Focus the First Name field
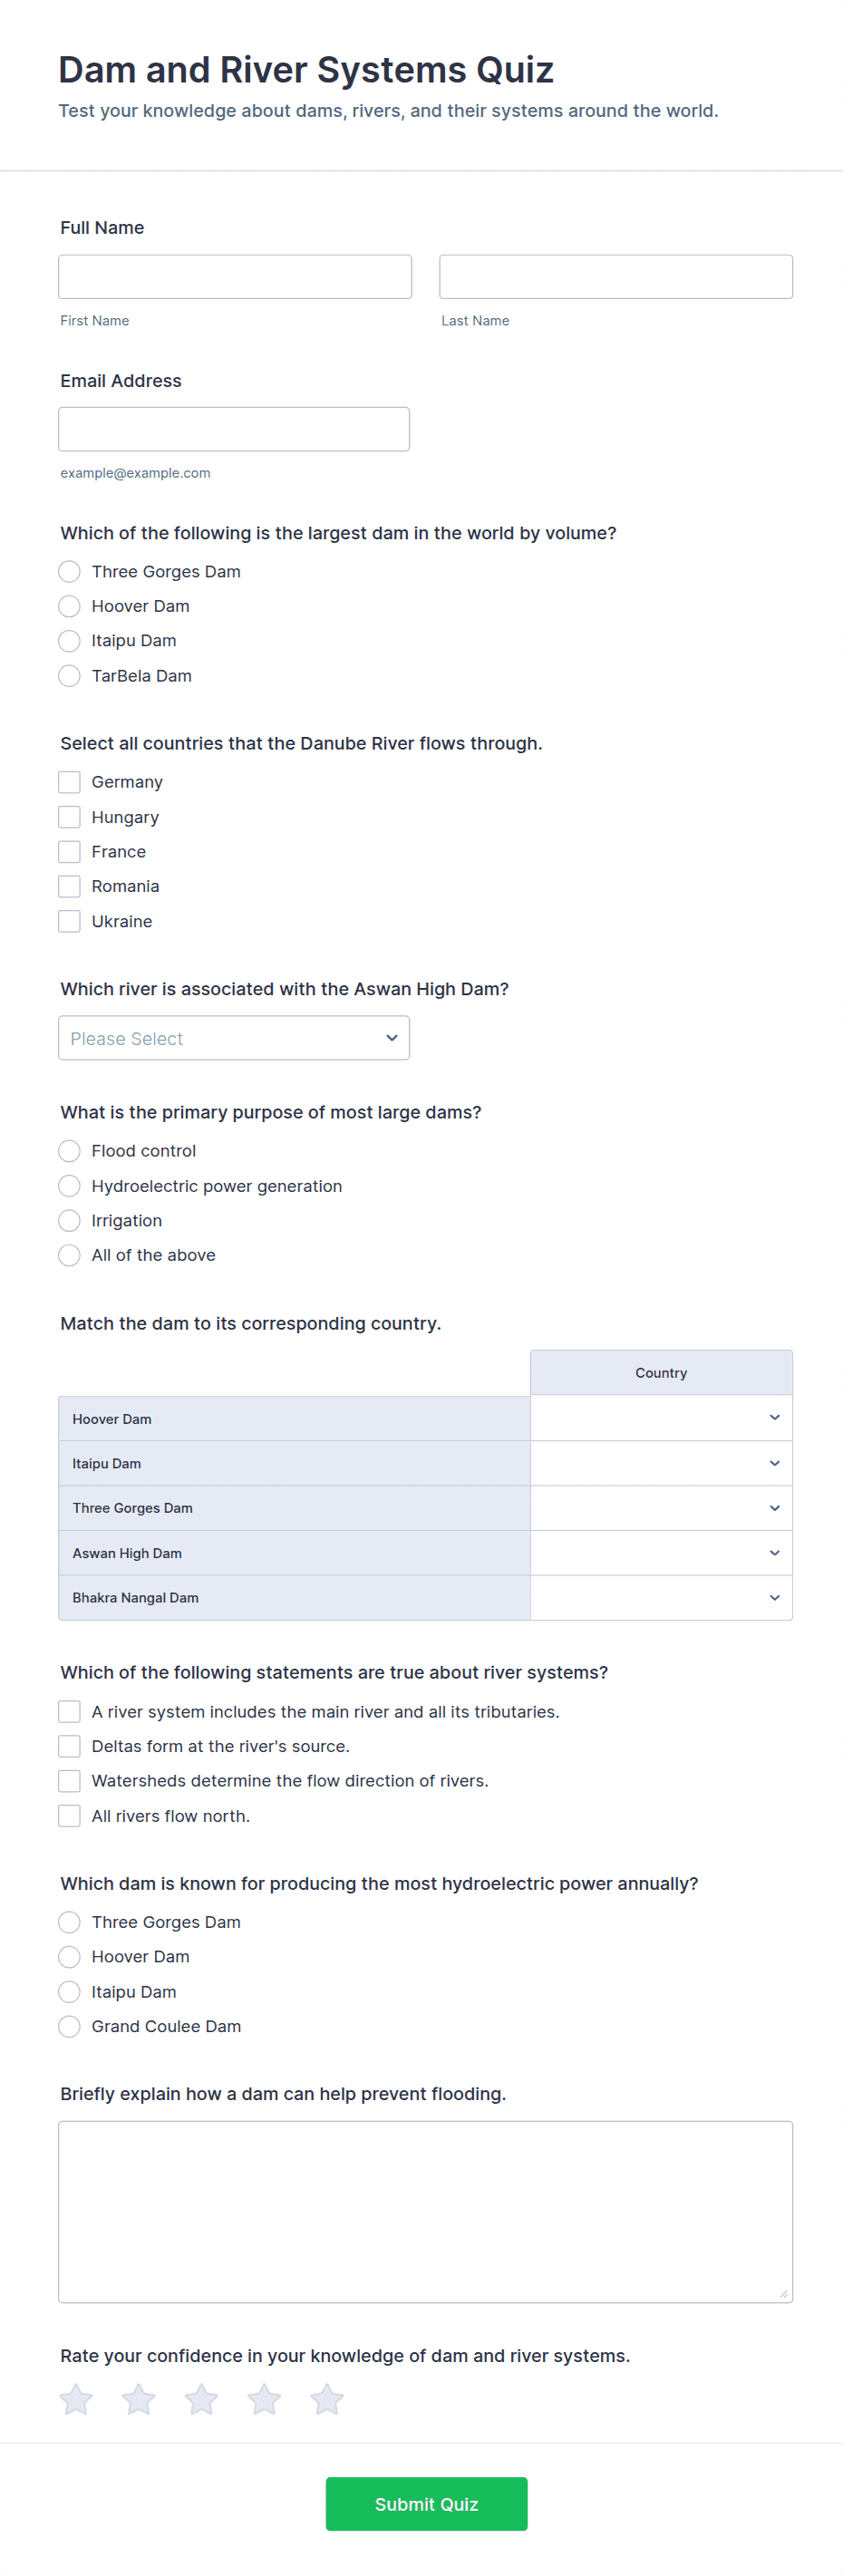Image resolution: width=843 pixels, height=2576 pixels. click(235, 276)
